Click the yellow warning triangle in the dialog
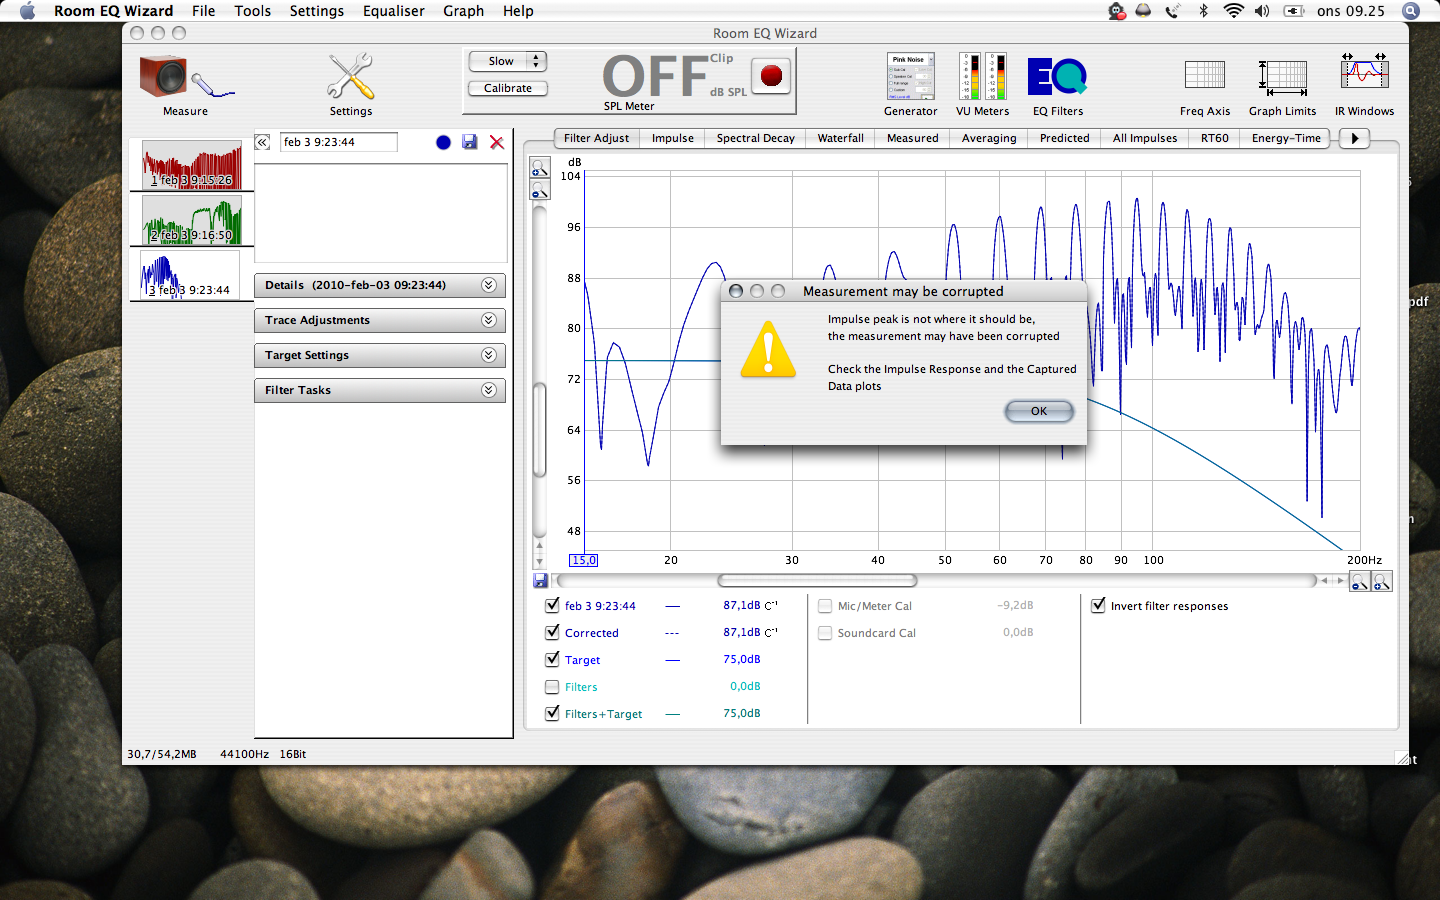The width and height of the screenshot is (1440, 900). tap(768, 350)
